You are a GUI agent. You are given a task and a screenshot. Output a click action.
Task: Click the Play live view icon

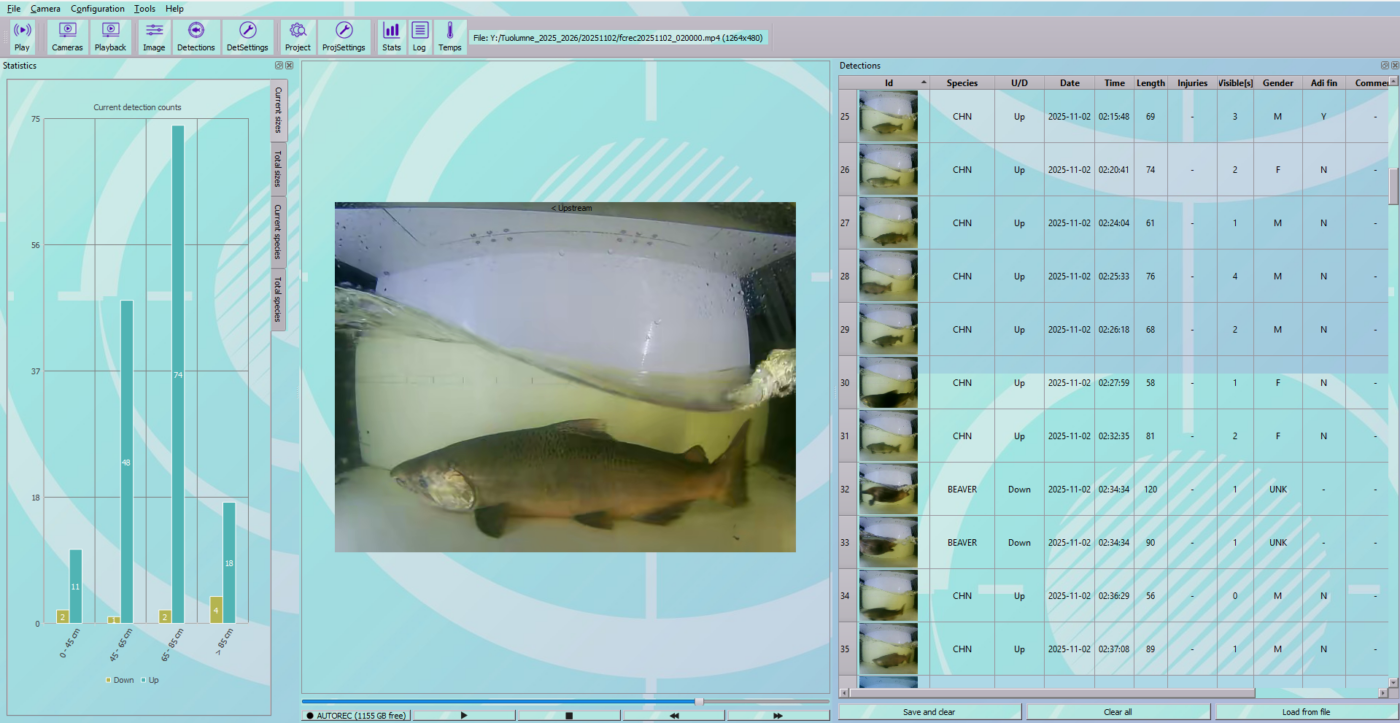tap(22, 37)
